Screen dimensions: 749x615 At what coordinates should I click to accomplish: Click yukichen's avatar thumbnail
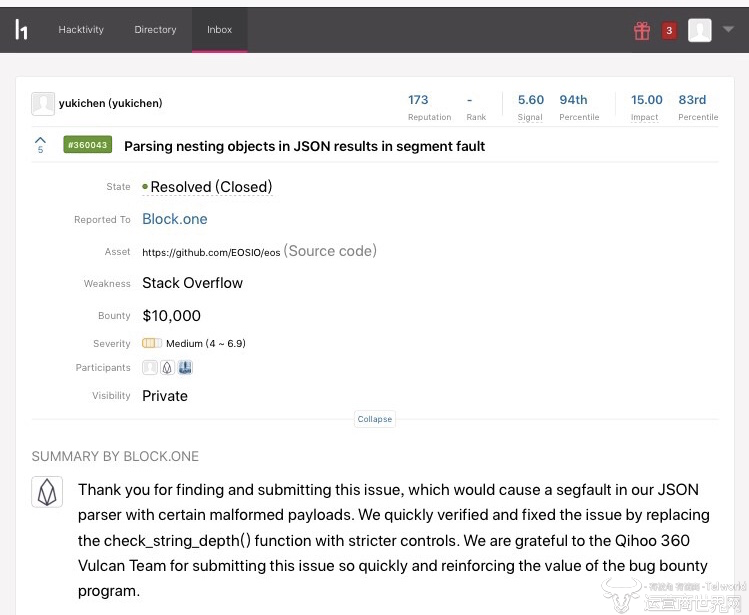click(x=43, y=104)
